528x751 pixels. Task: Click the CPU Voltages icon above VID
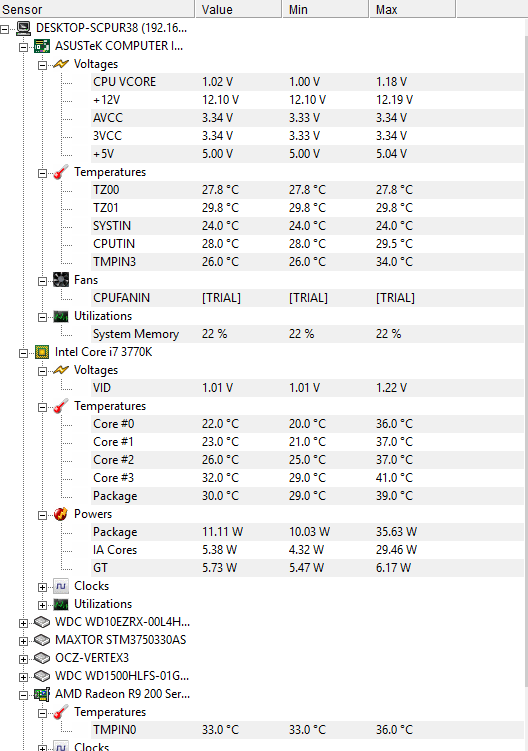click(61, 370)
